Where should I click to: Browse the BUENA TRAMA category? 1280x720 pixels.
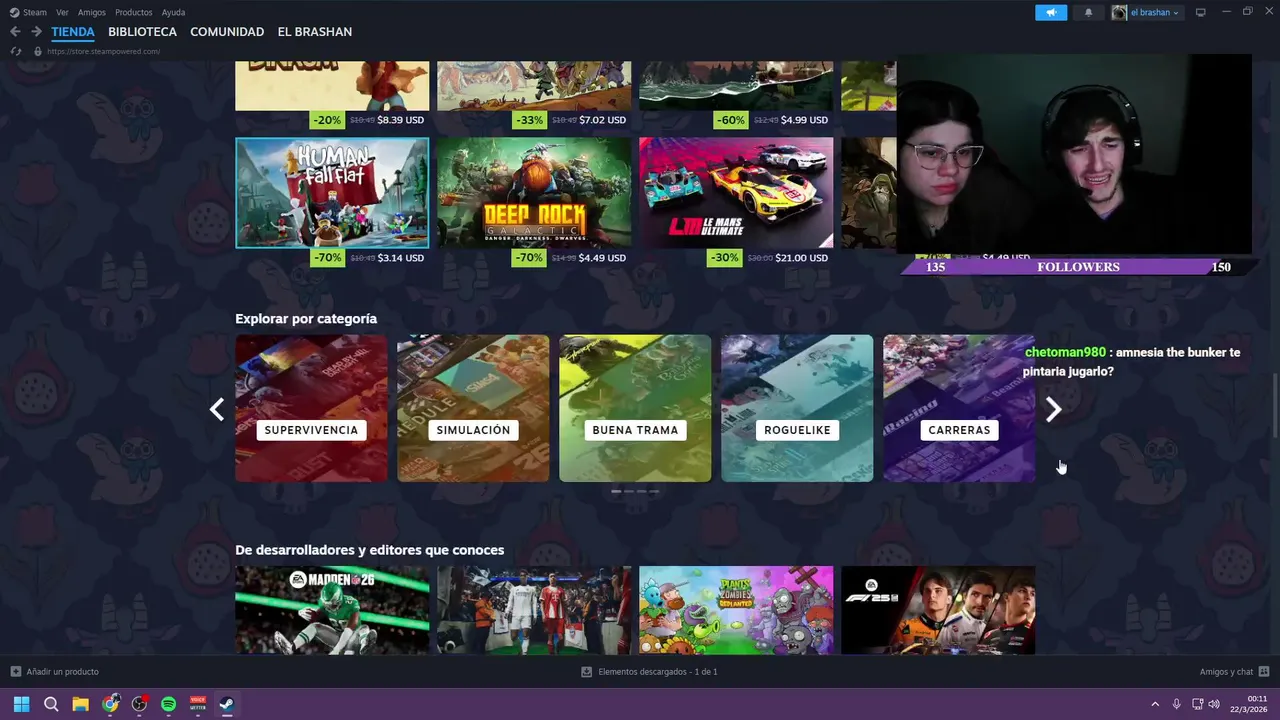[635, 408]
